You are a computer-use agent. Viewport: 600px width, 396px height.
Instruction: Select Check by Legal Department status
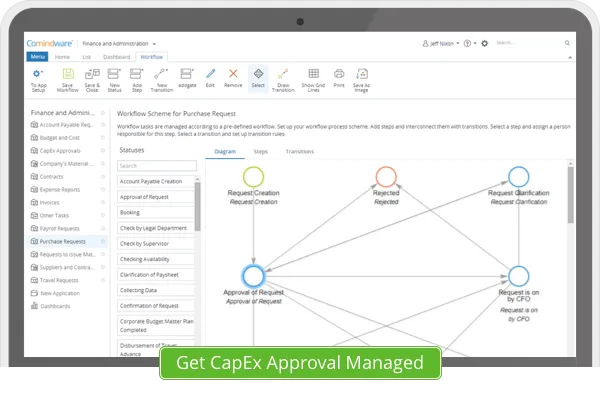coord(156,228)
